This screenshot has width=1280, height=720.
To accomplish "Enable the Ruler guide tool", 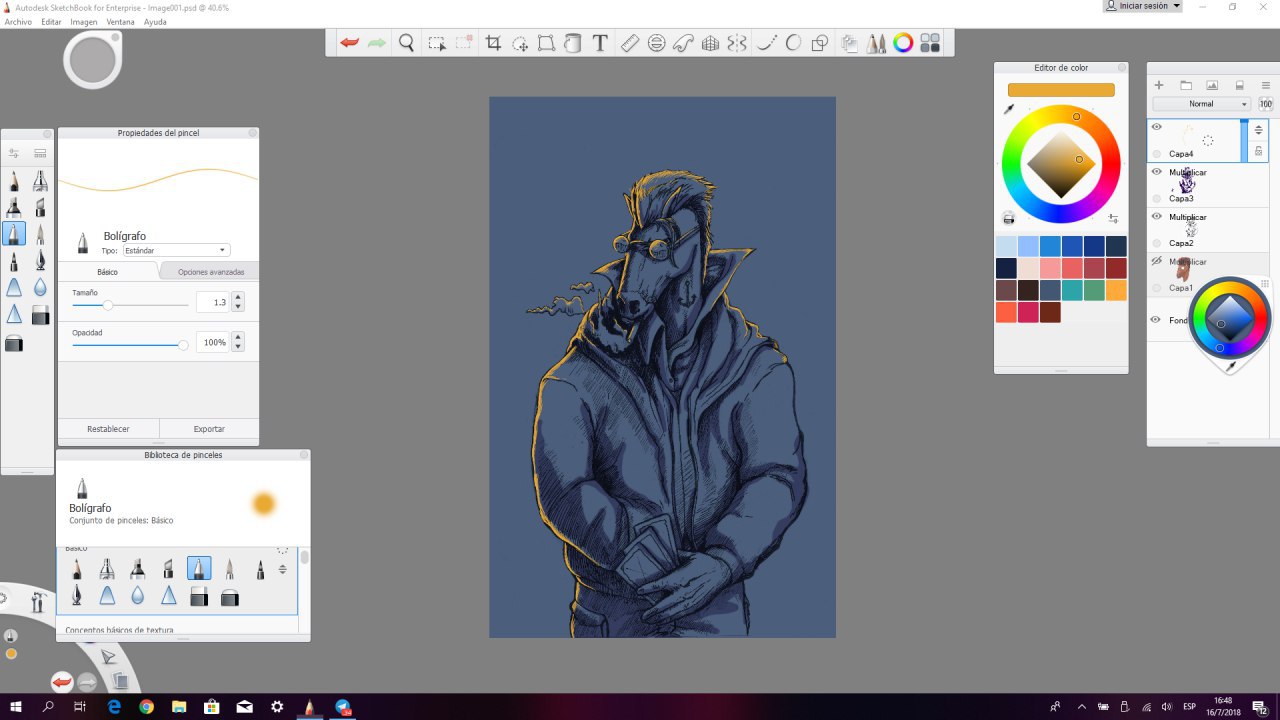I will [x=629, y=43].
